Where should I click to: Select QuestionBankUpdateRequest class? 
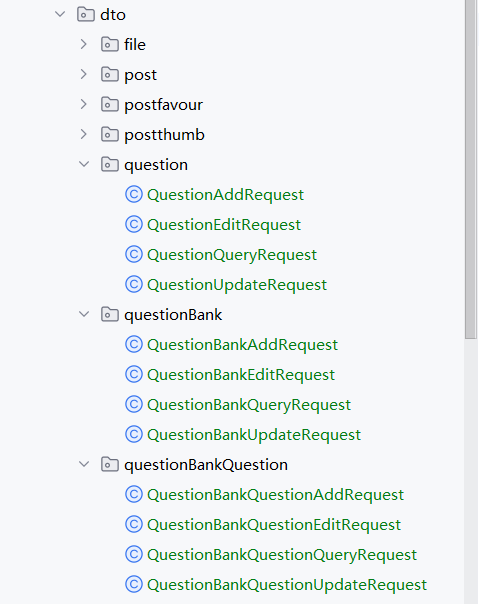coord(254,435)
